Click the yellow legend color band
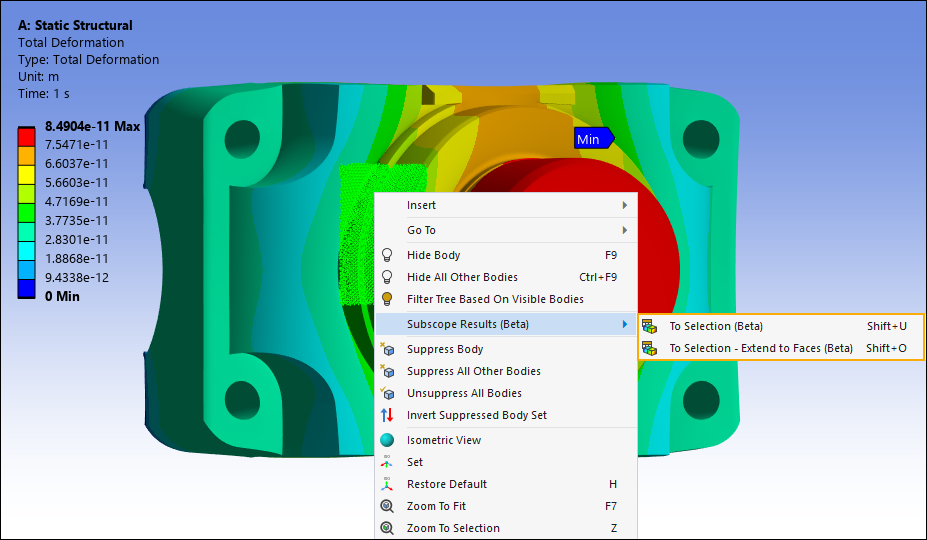 (x=27, y=175)
